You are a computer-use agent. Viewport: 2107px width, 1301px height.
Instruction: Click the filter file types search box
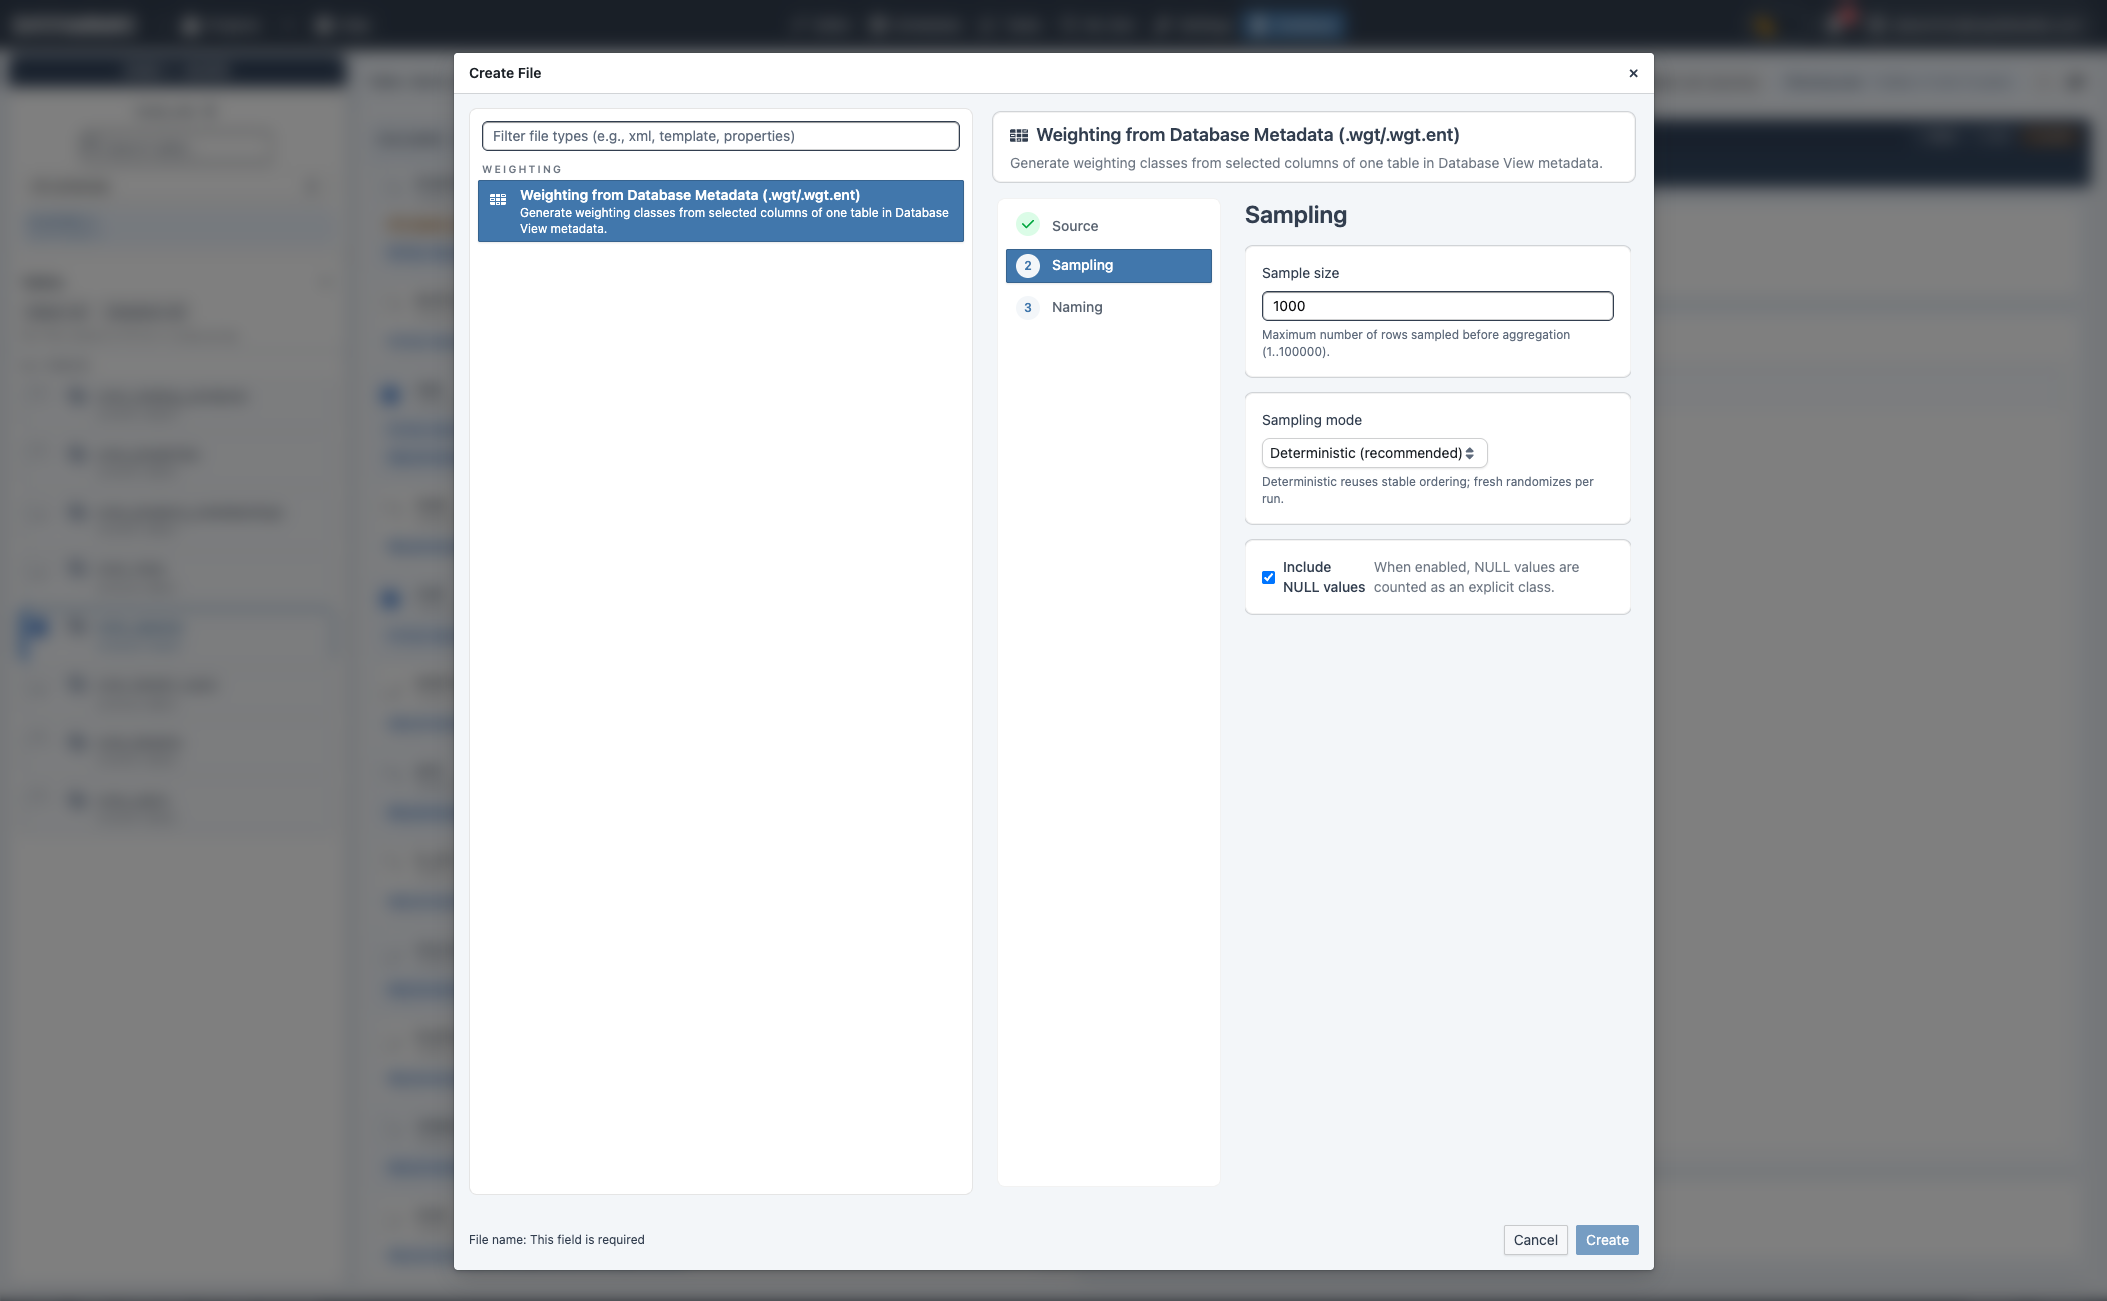(720, 135)
